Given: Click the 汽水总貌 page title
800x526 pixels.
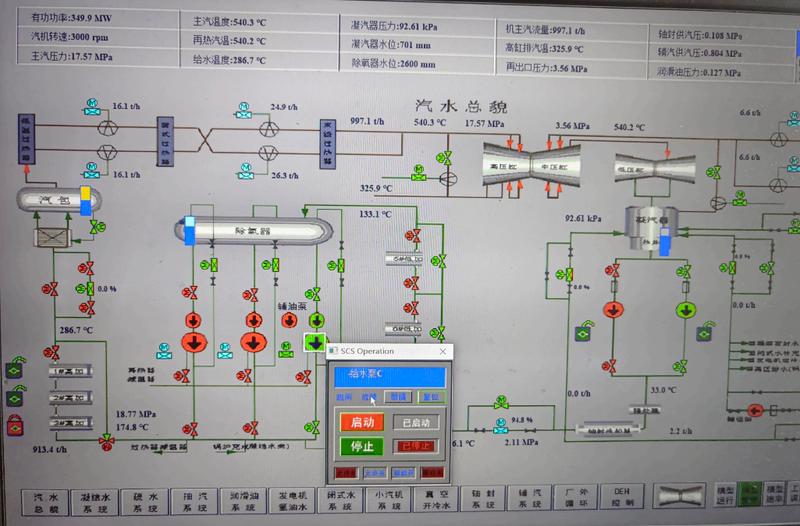Looking at the screenshot, I should click(x=461, y=106).
